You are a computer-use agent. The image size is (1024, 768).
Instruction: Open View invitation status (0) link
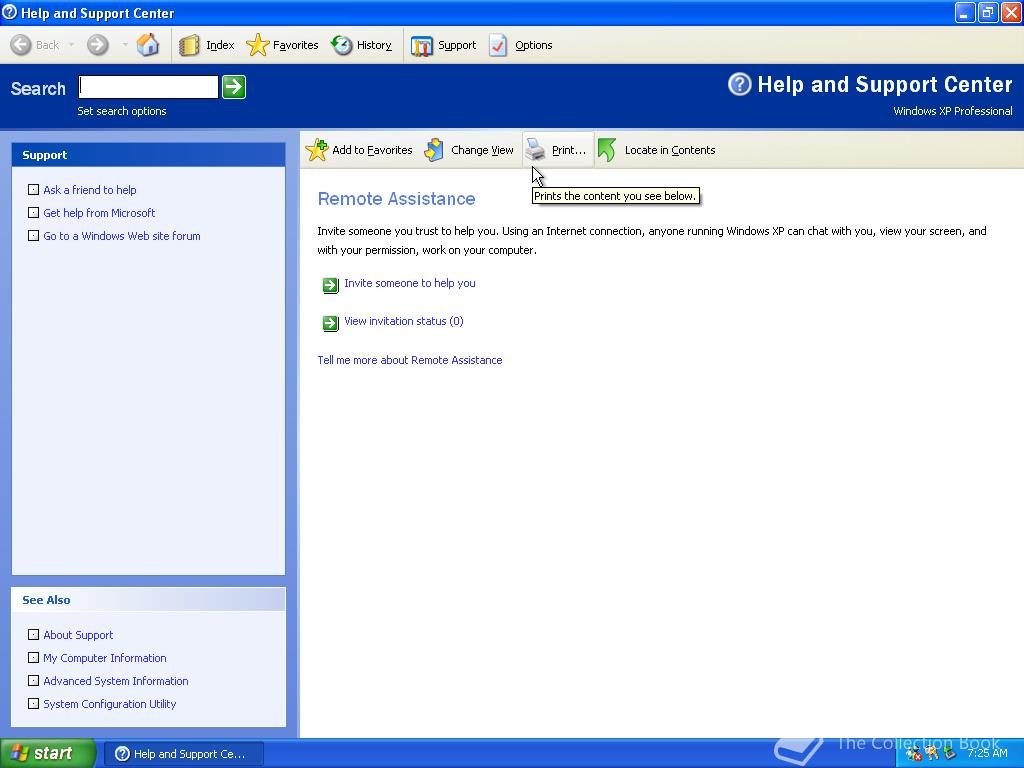point(404,321)
